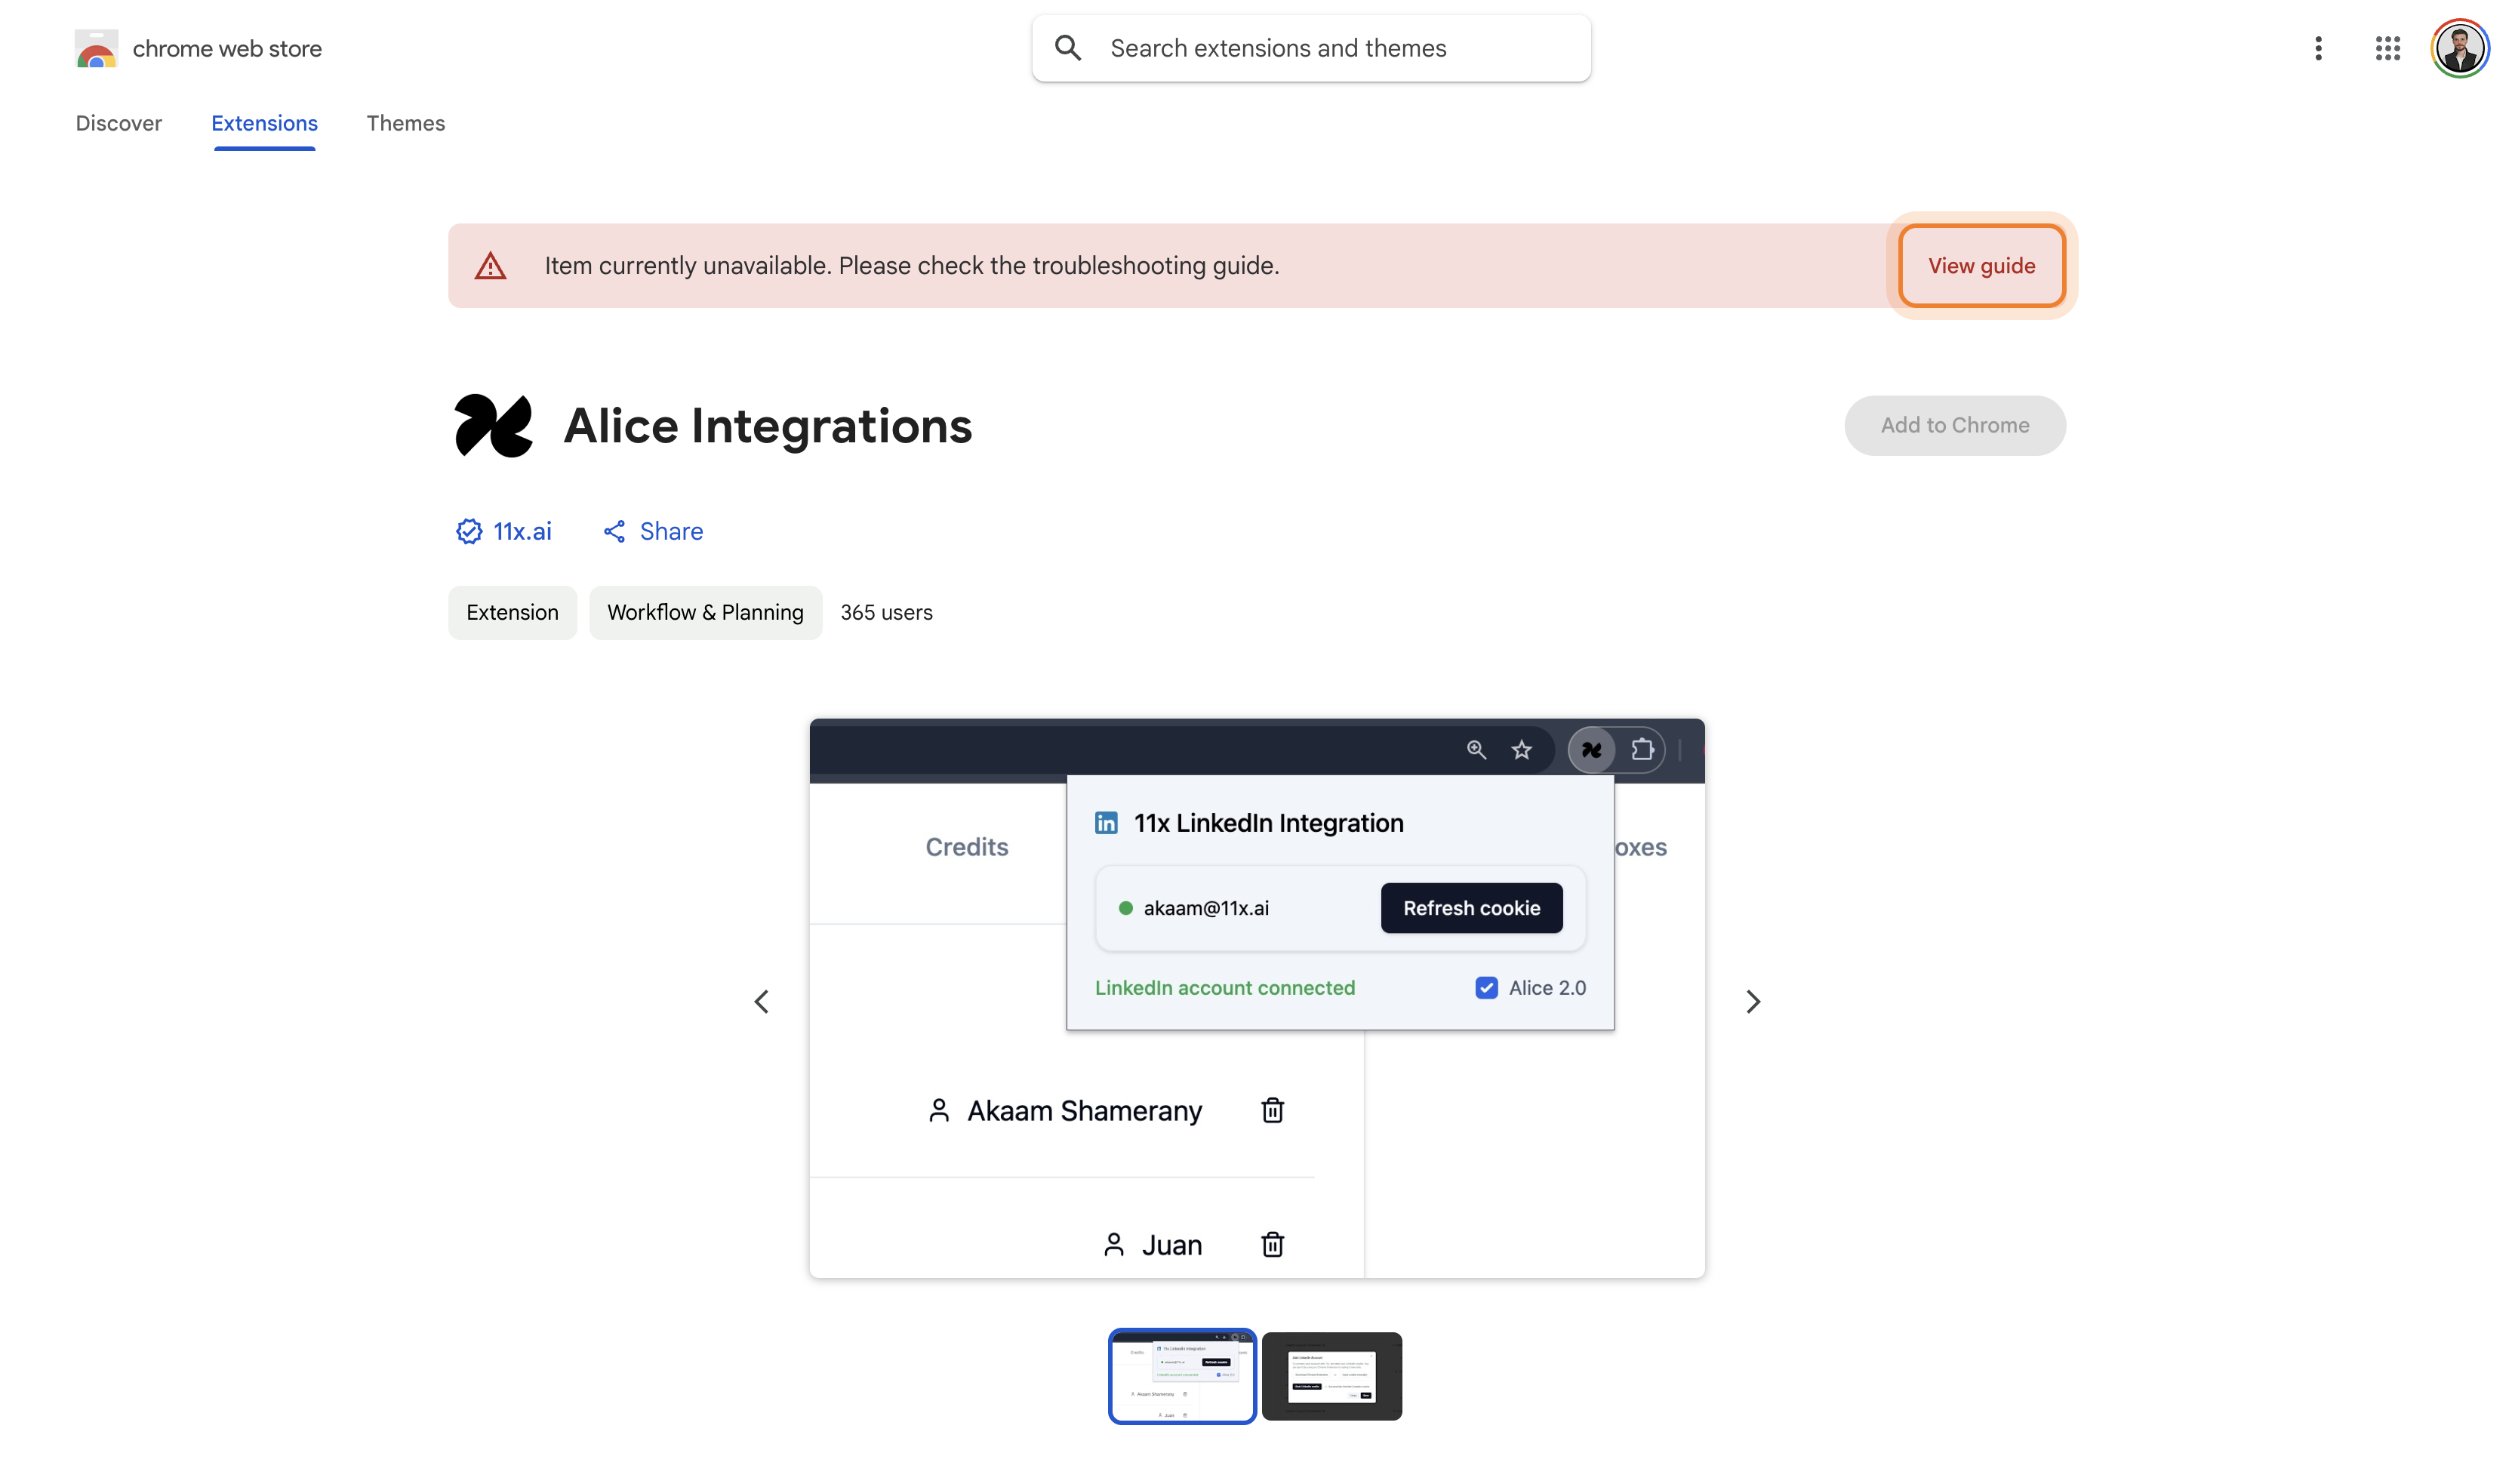The height and width of the screenshot is (1484, 2515).
Task: Select the second dark screenshot thumbnail
Action: tap(1331, 1376)
